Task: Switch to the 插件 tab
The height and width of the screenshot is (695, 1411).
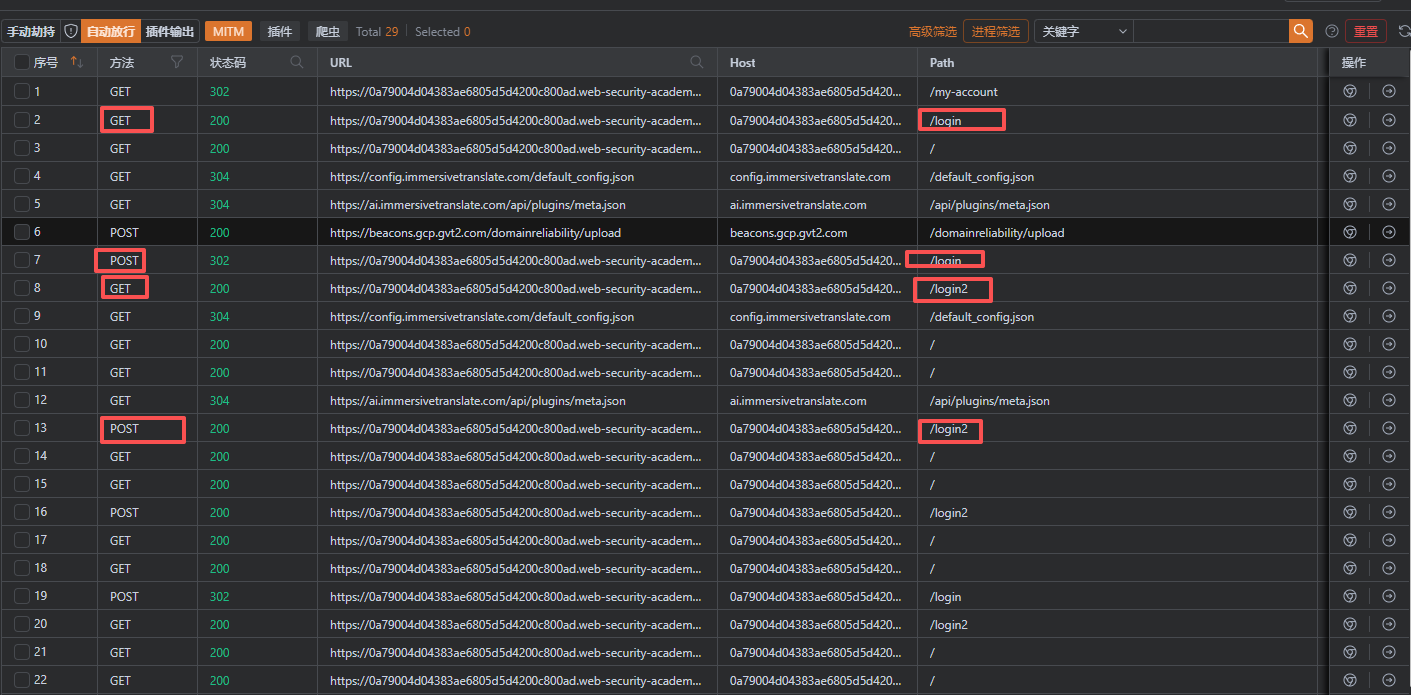Action: pyautogui.click(x=280, y=31)
